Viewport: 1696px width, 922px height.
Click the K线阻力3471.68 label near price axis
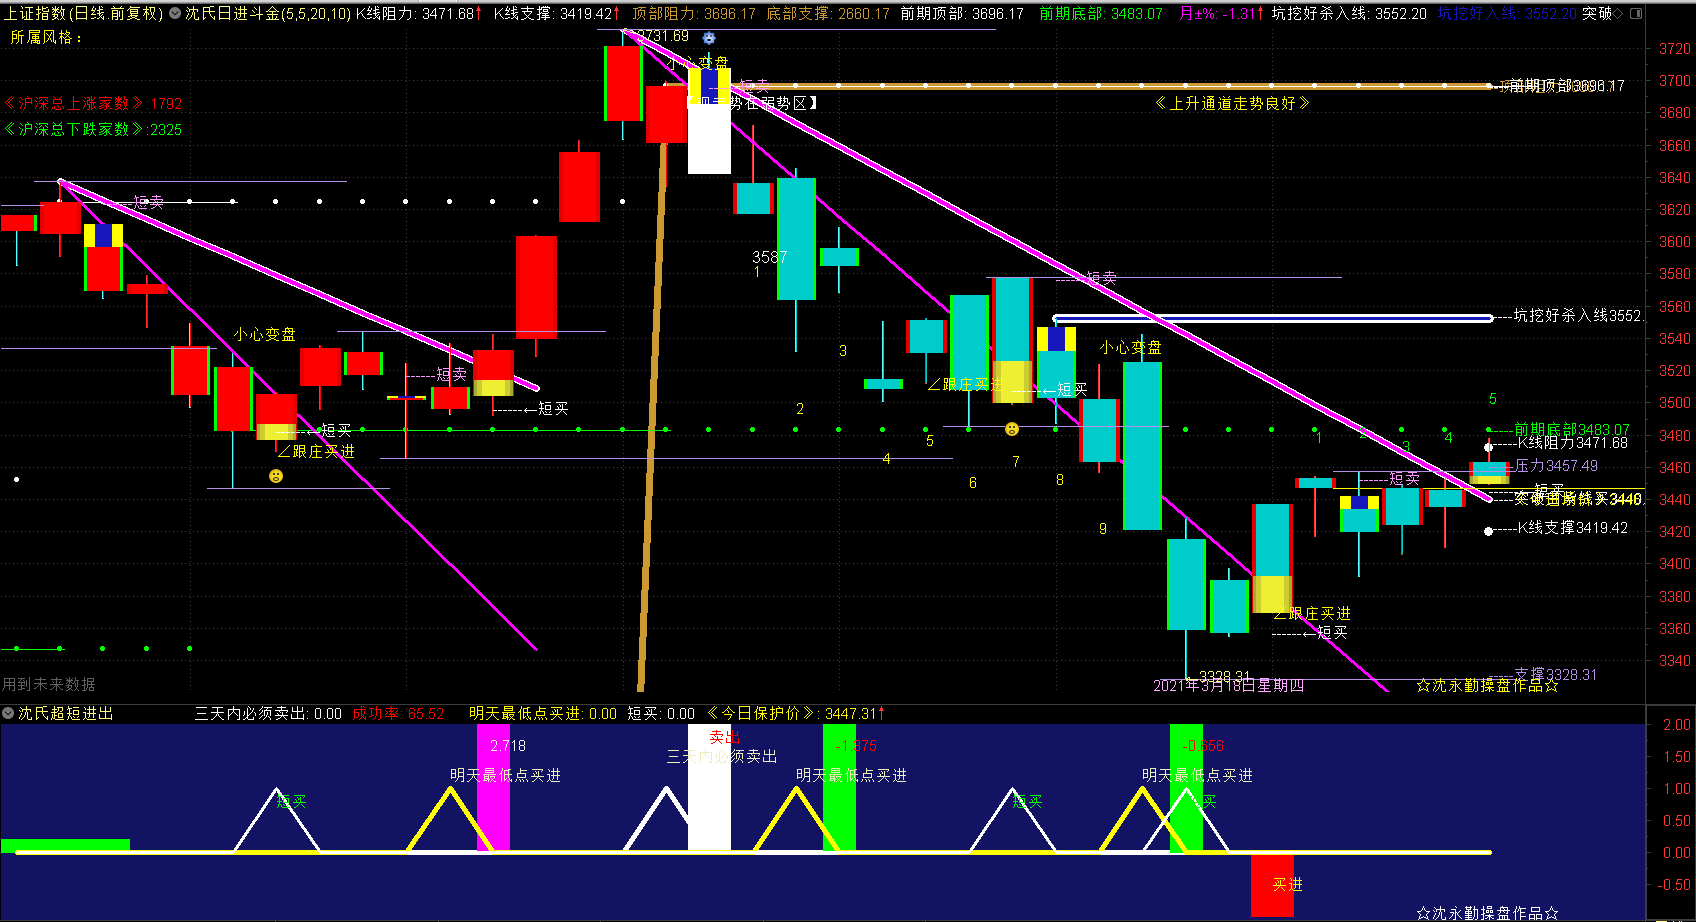1573,442
